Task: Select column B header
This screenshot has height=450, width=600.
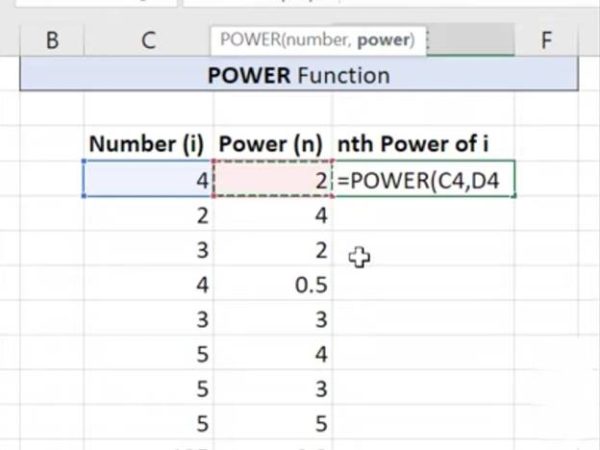Action: click(52, 40)
